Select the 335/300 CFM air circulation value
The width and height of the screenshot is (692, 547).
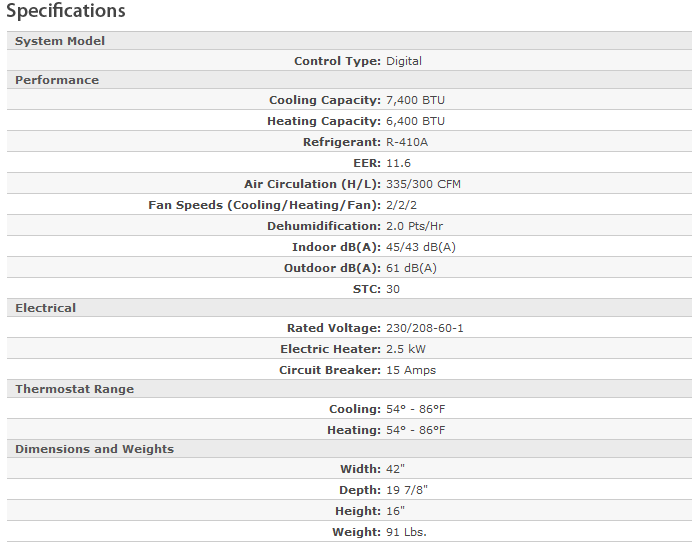[x=424, y=184]
